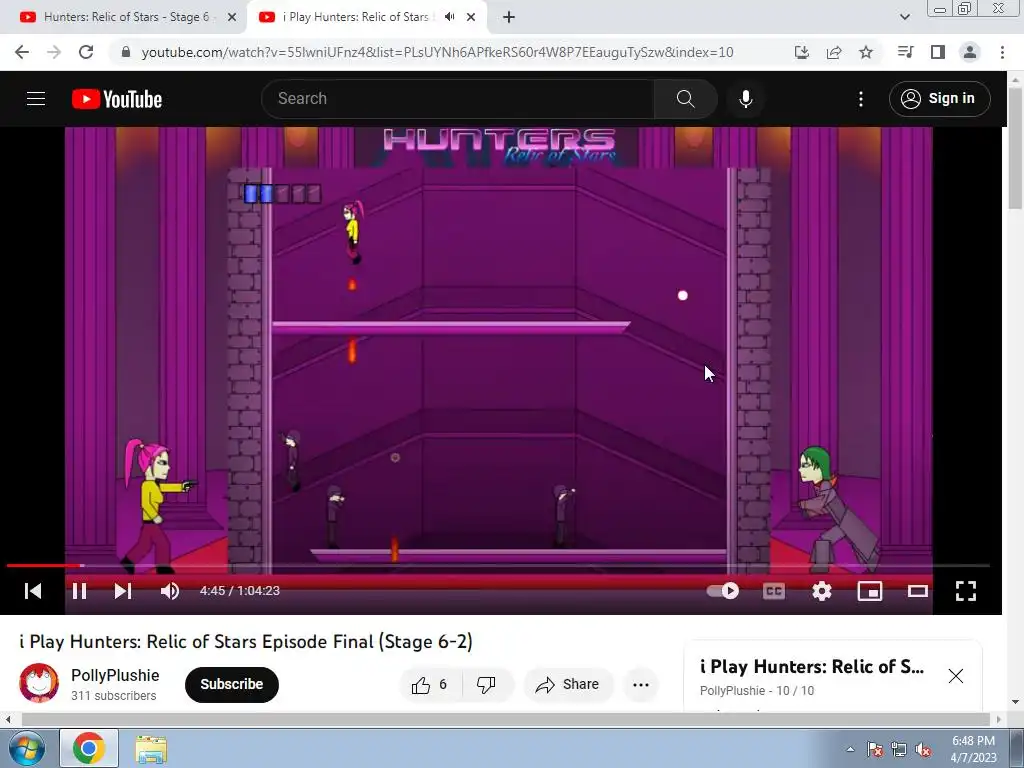Click the system volume tray icon
The image size is (1024, 768).
pos(923,749)
